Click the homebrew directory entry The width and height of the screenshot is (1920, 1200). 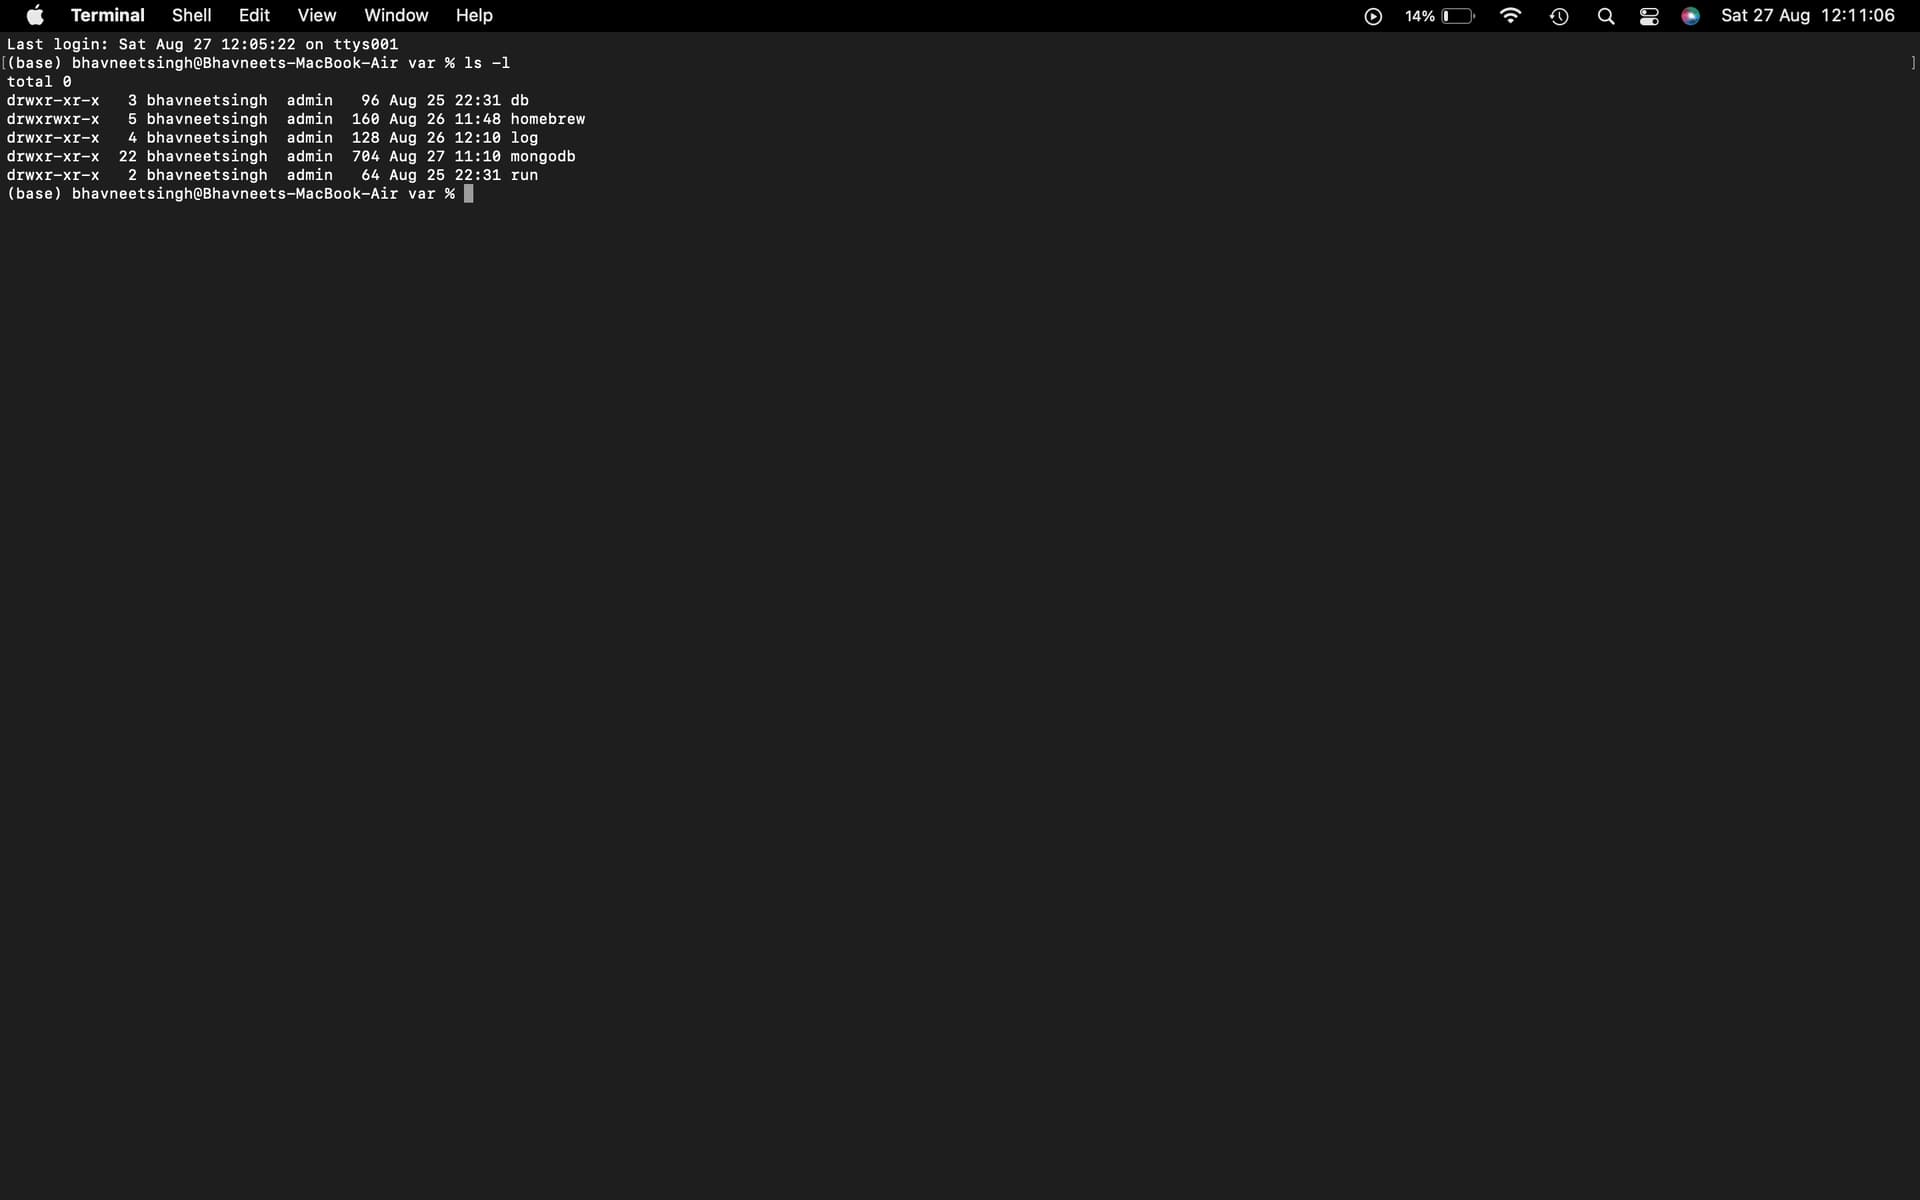pyautogui.click(x=547, y=119)
